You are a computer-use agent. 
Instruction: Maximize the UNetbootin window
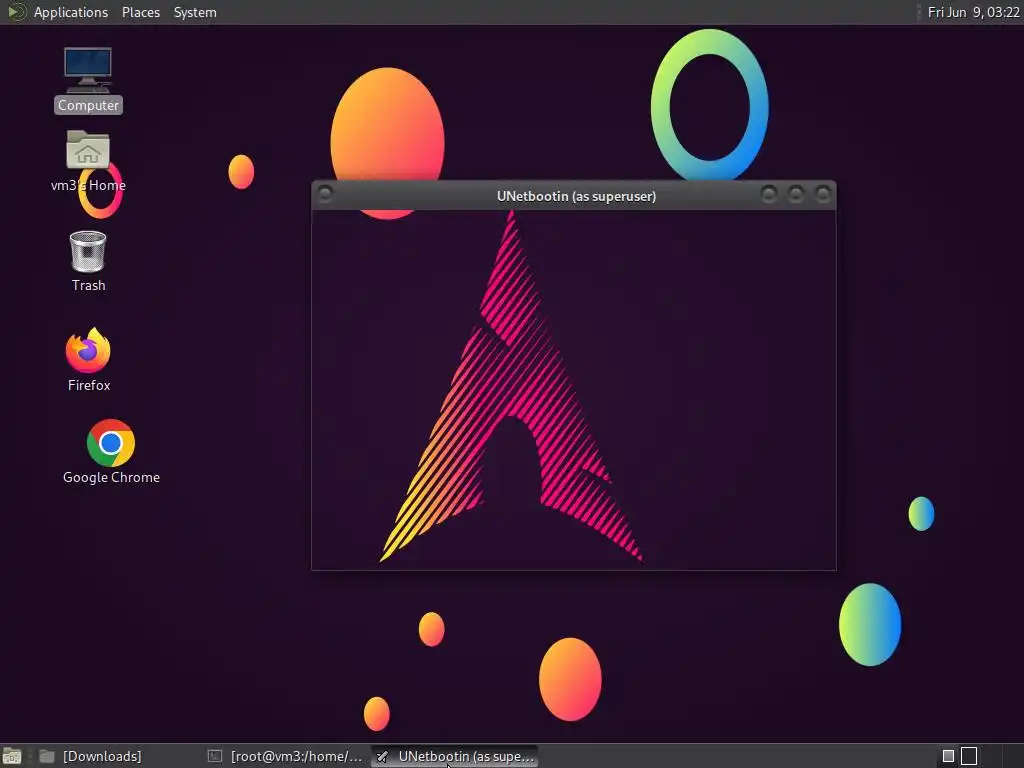(x=795, y=193)
